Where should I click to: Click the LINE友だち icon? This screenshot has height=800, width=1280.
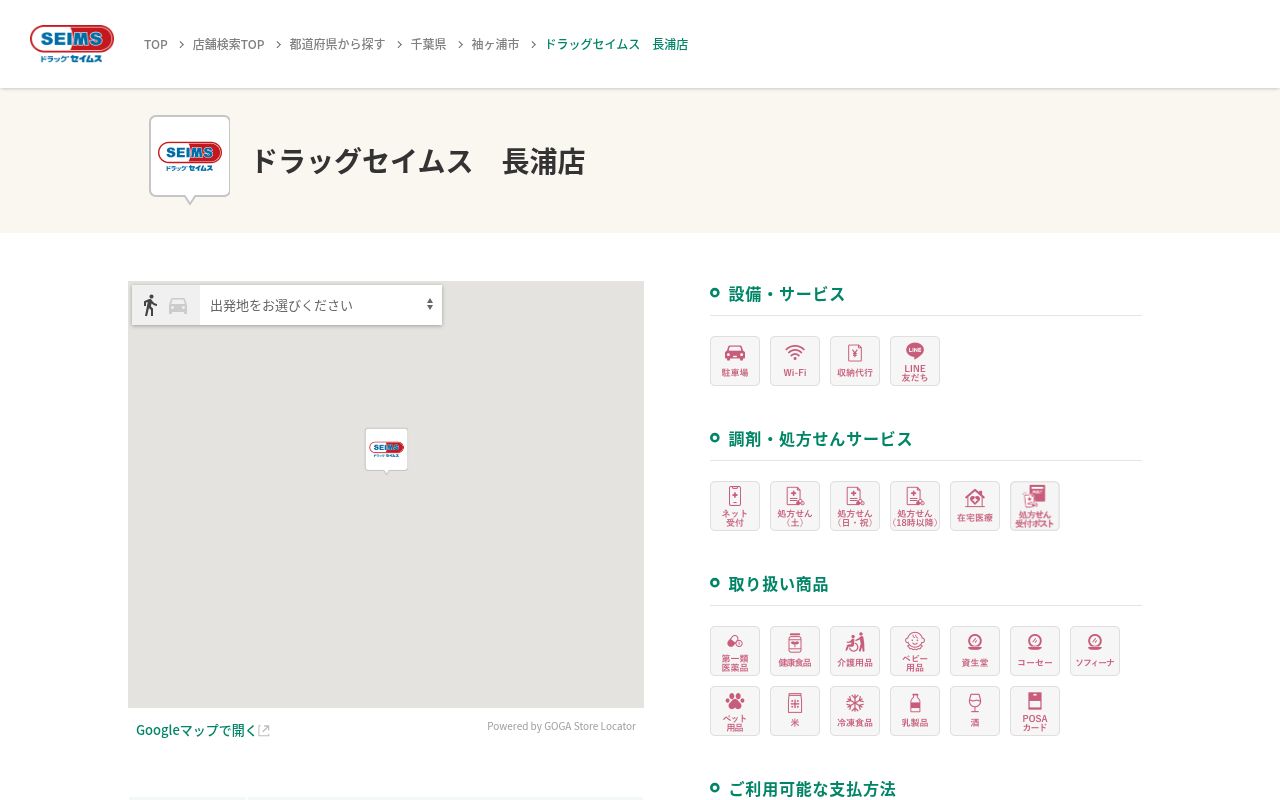click(915, 361)
